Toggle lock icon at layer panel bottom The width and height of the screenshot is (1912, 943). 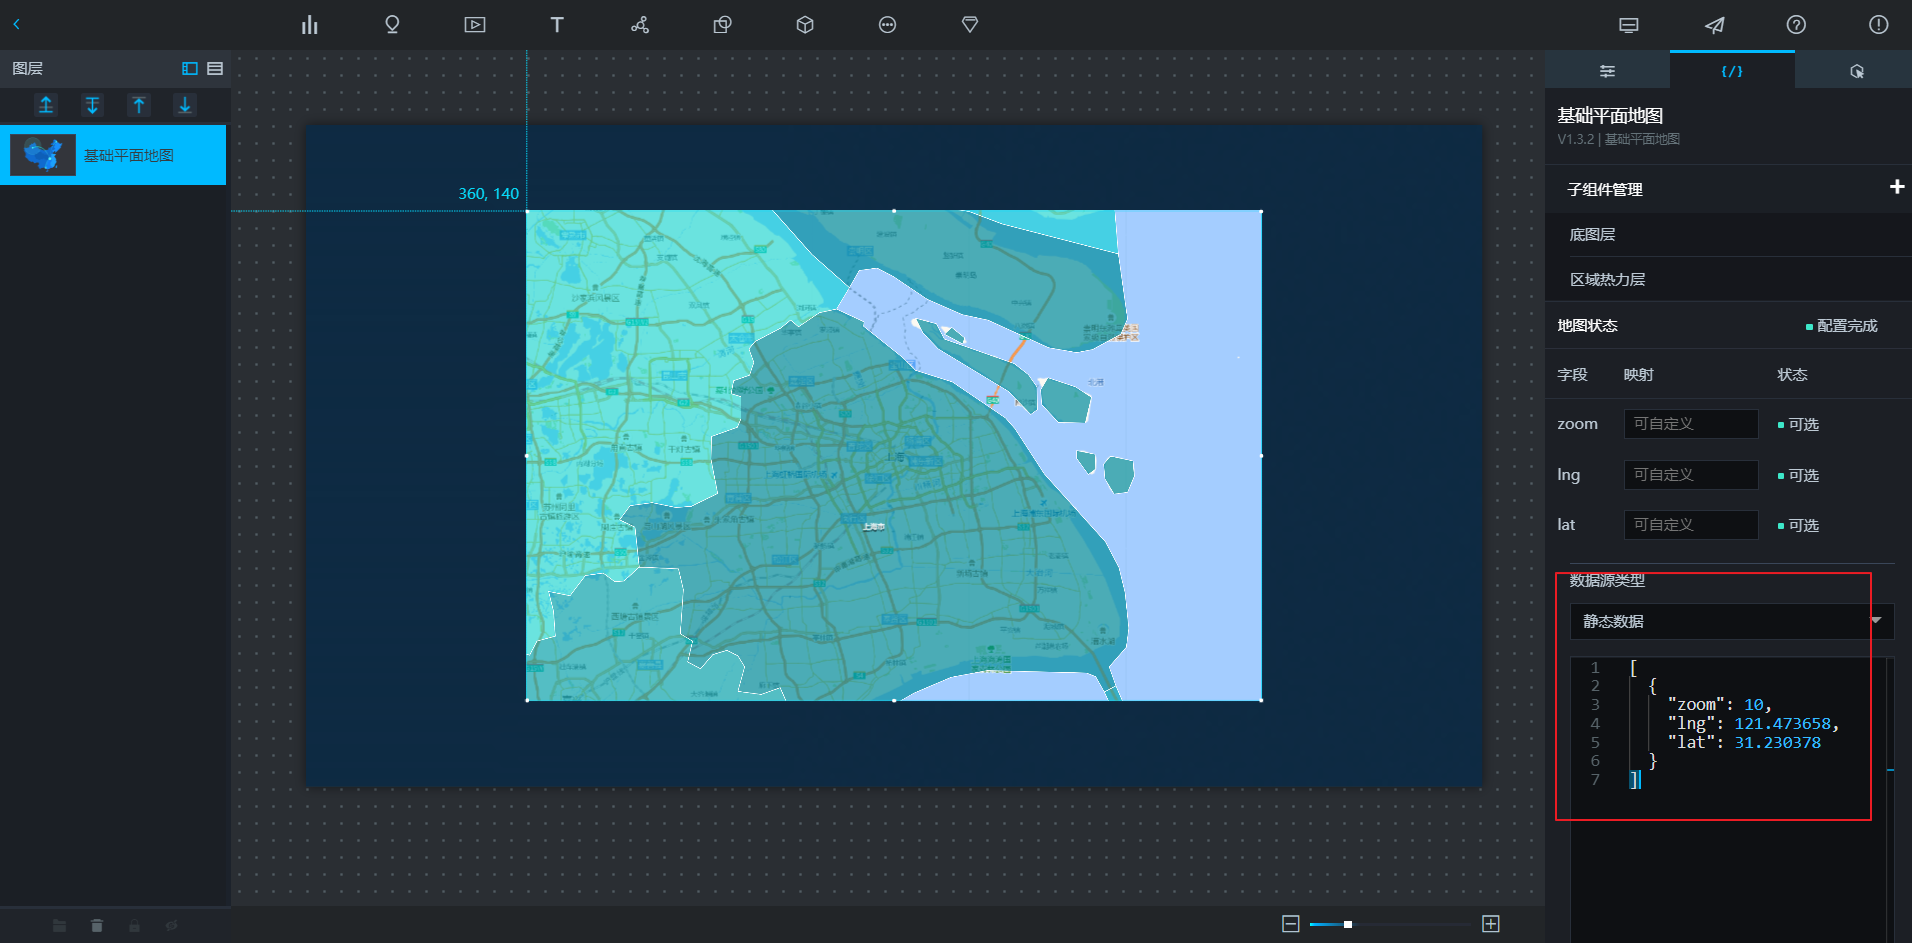pos(134,926)
